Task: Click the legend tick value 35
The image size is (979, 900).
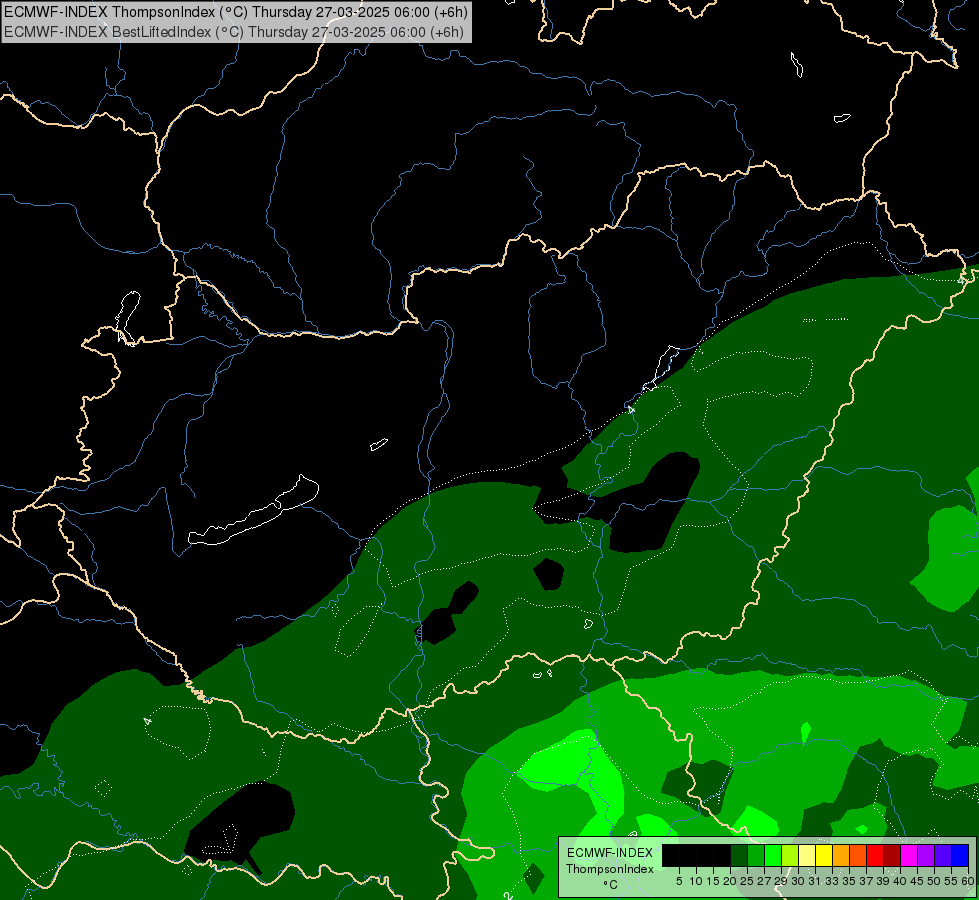Action: pyautogui.click(x=849, y=881)
